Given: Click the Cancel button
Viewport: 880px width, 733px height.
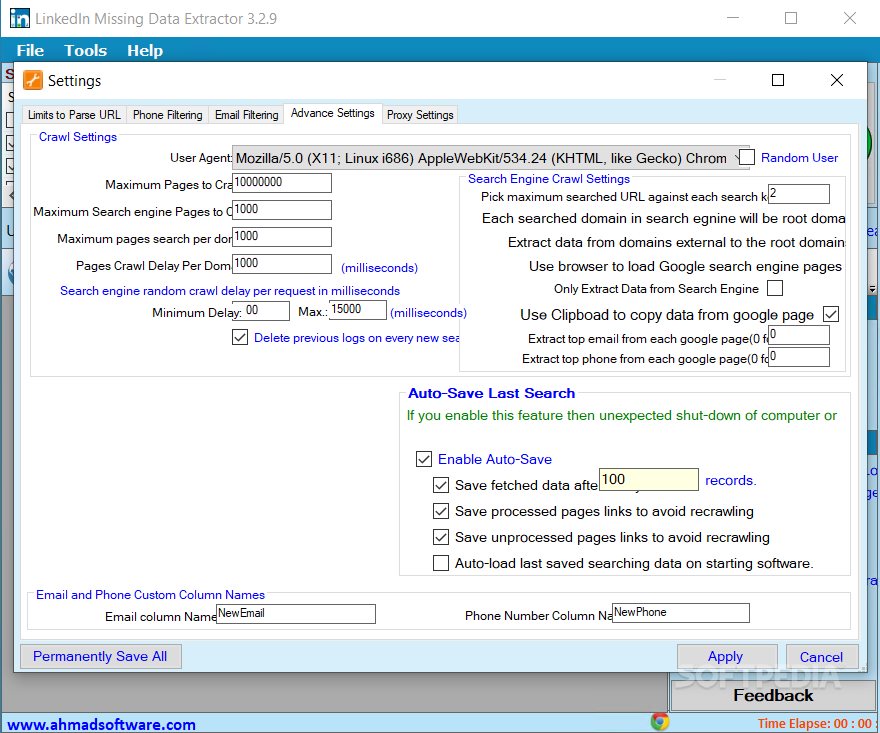Looking at the screenshot, I should (x=821, y=657).
